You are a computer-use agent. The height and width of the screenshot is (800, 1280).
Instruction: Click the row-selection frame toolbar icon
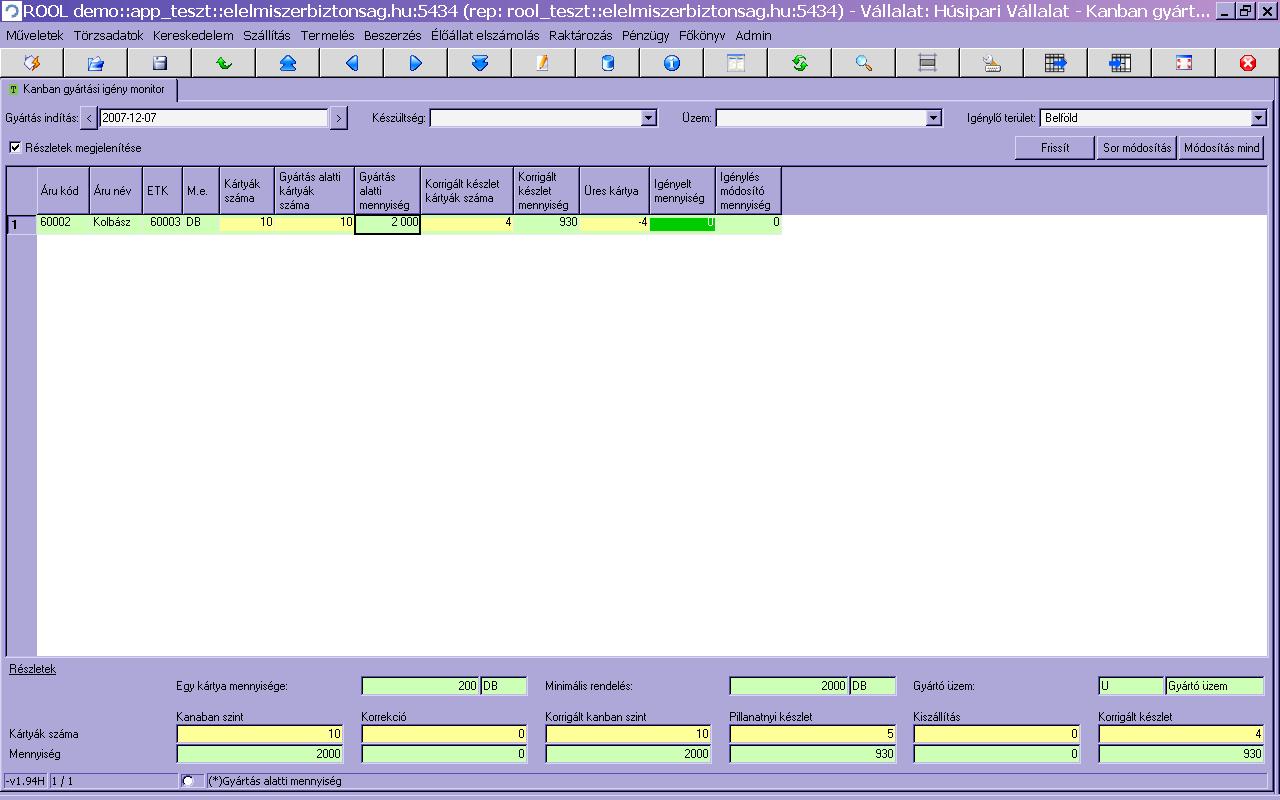928,63
